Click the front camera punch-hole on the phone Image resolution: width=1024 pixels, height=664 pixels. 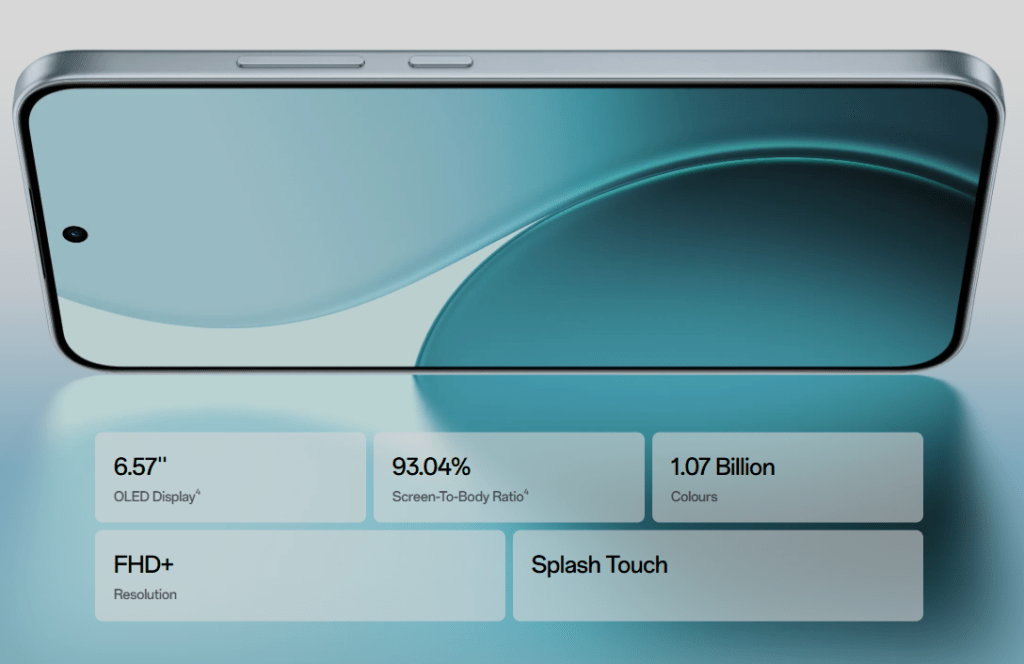(75, 234)
